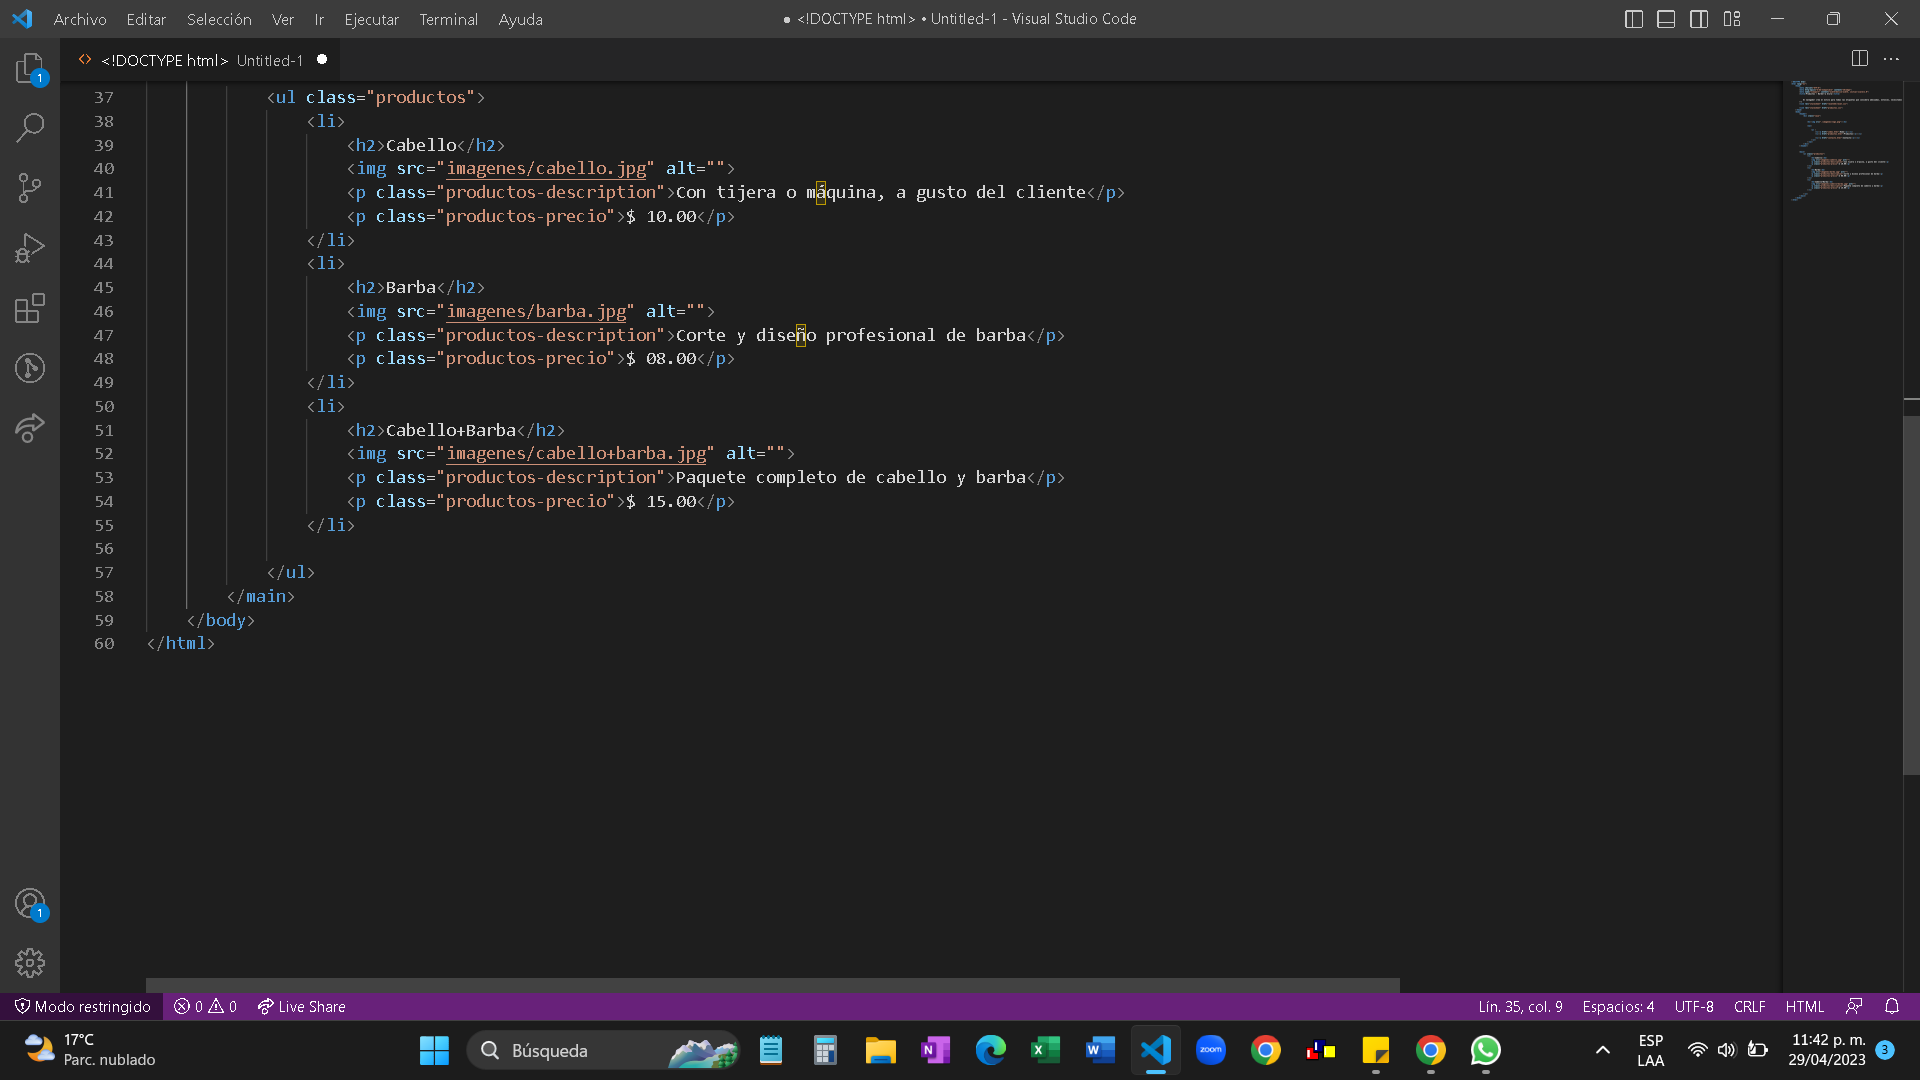Open WhatsApp from the taskbar
1920x1080 pixels.
pos(1485,1050)
